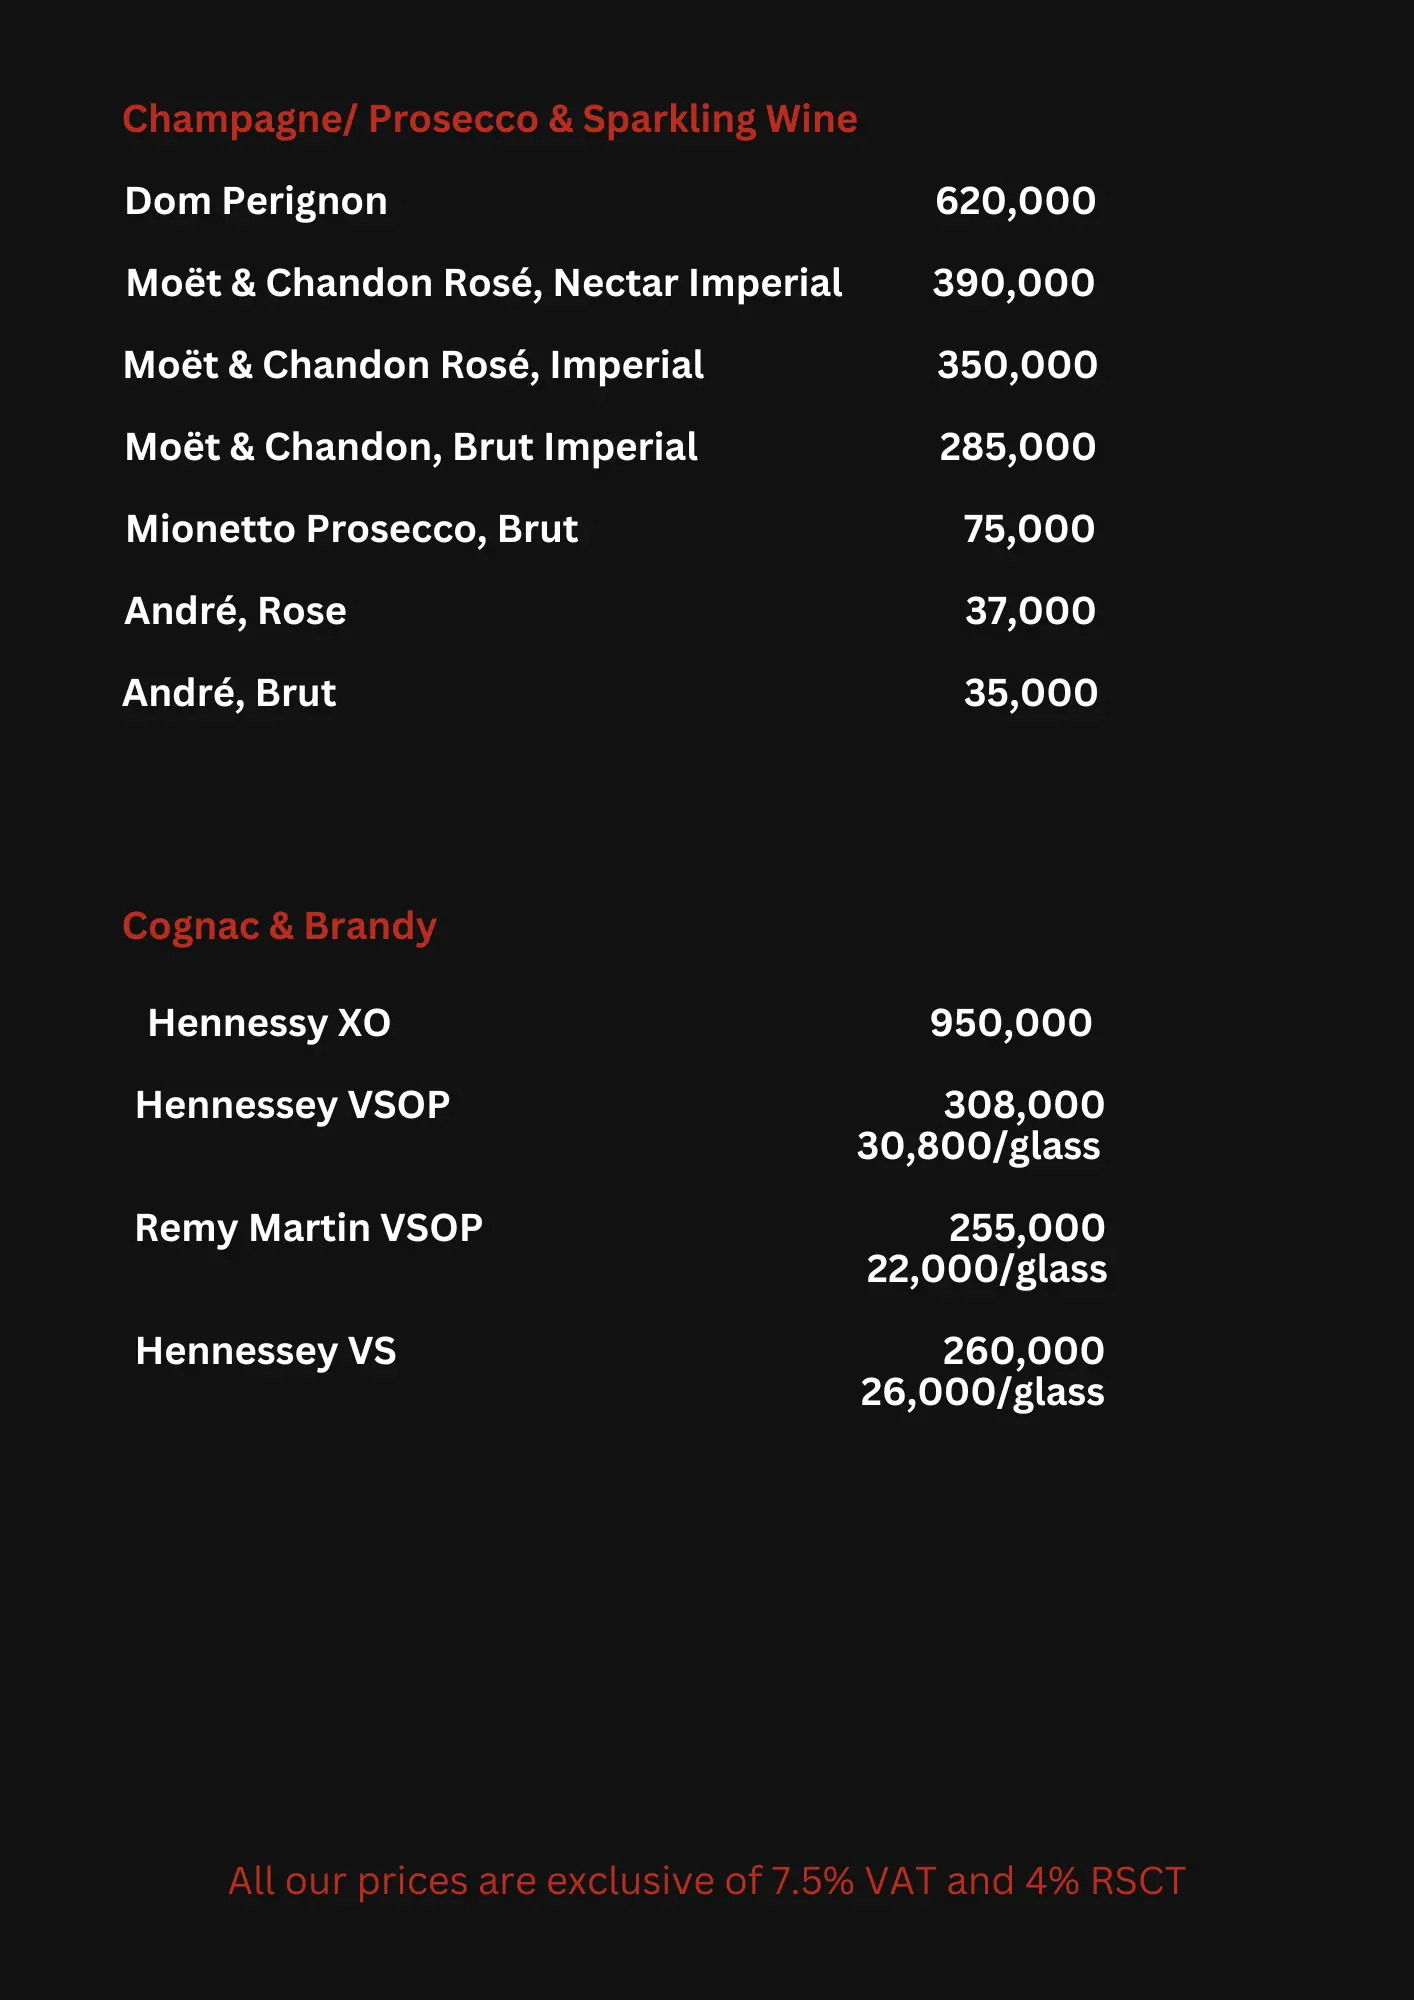Select Moët & Chandon Rosé, Nectar Imperial
The width and height of the screenshot is (1414, 2000).
[484, 284]
